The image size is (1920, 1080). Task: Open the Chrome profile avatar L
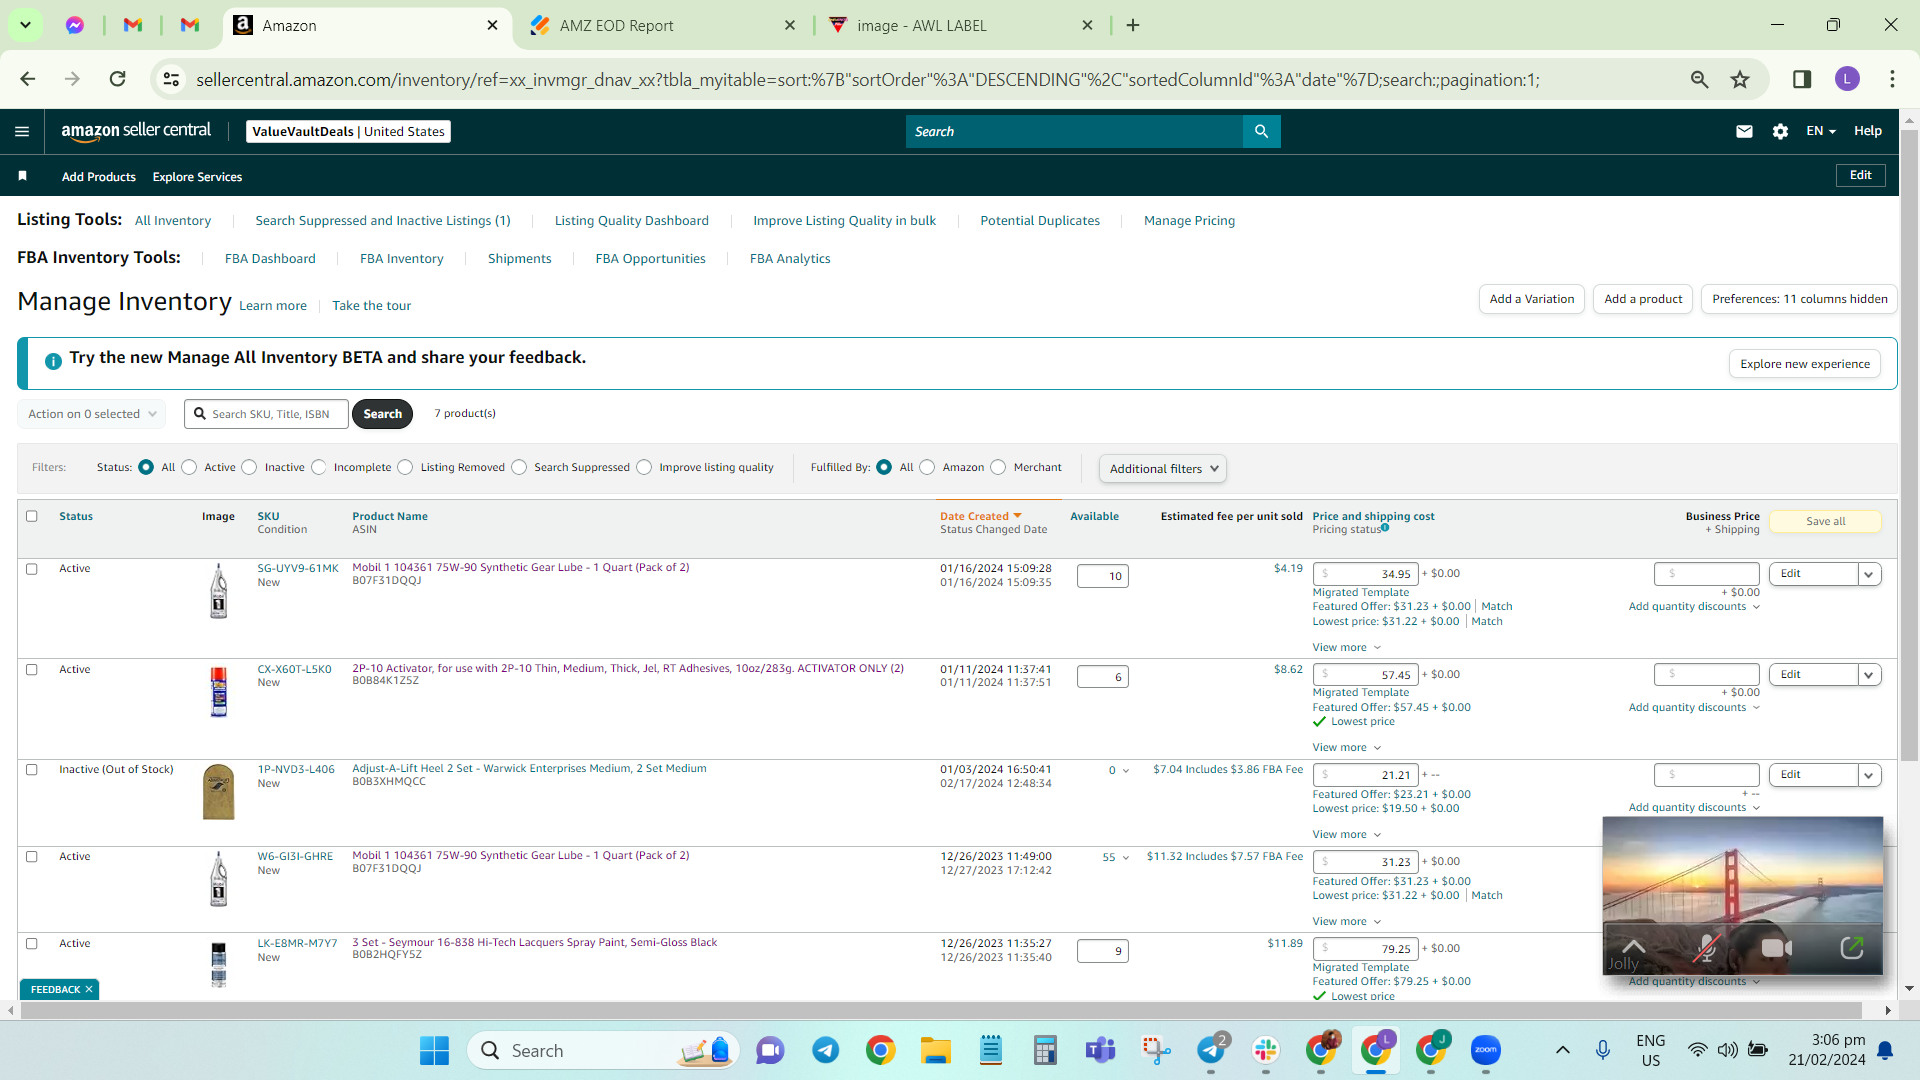[1847, 79]
